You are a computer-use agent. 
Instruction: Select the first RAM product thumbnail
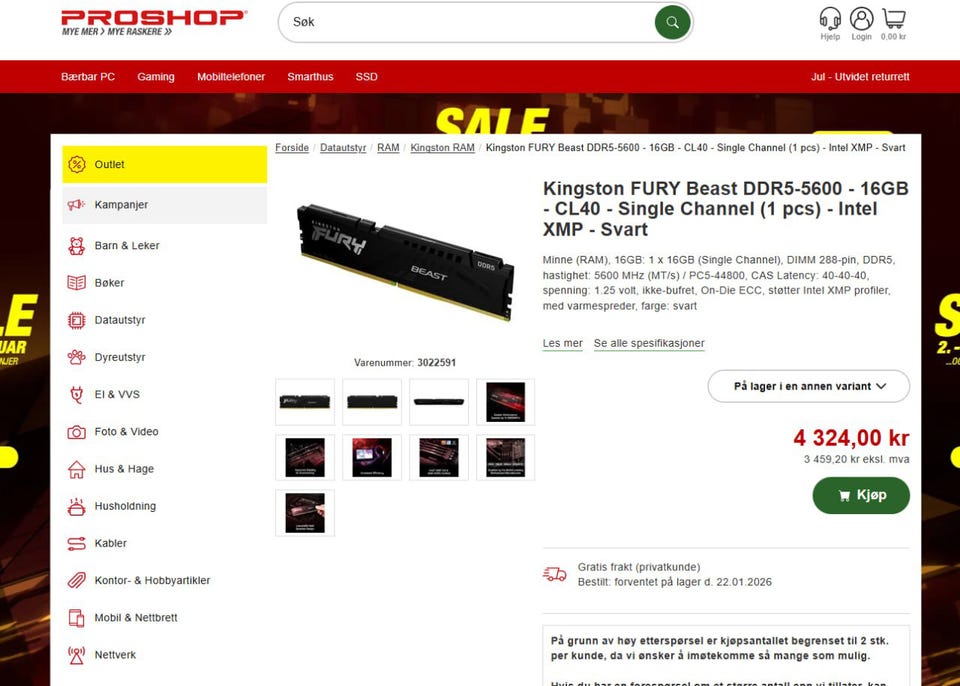tap(305, 402)
